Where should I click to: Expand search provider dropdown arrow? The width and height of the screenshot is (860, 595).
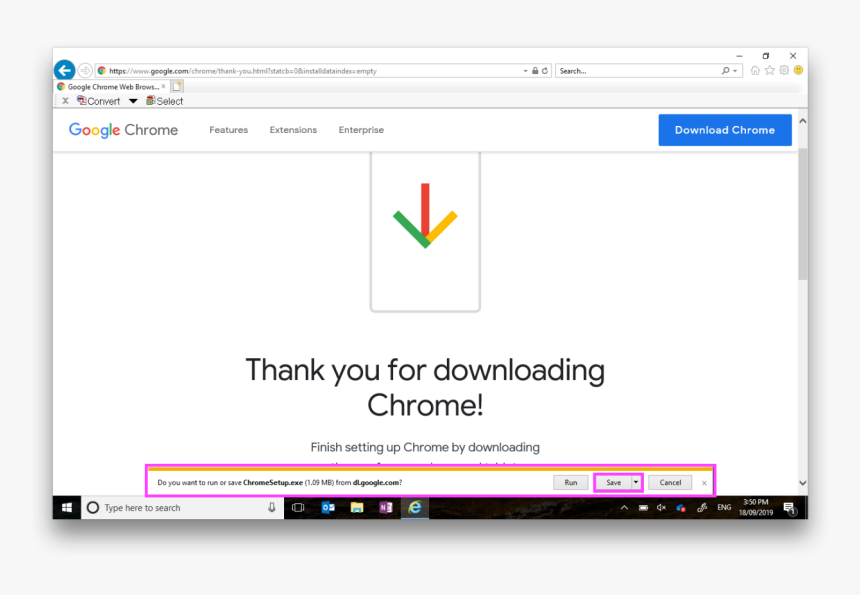[735, 71]
